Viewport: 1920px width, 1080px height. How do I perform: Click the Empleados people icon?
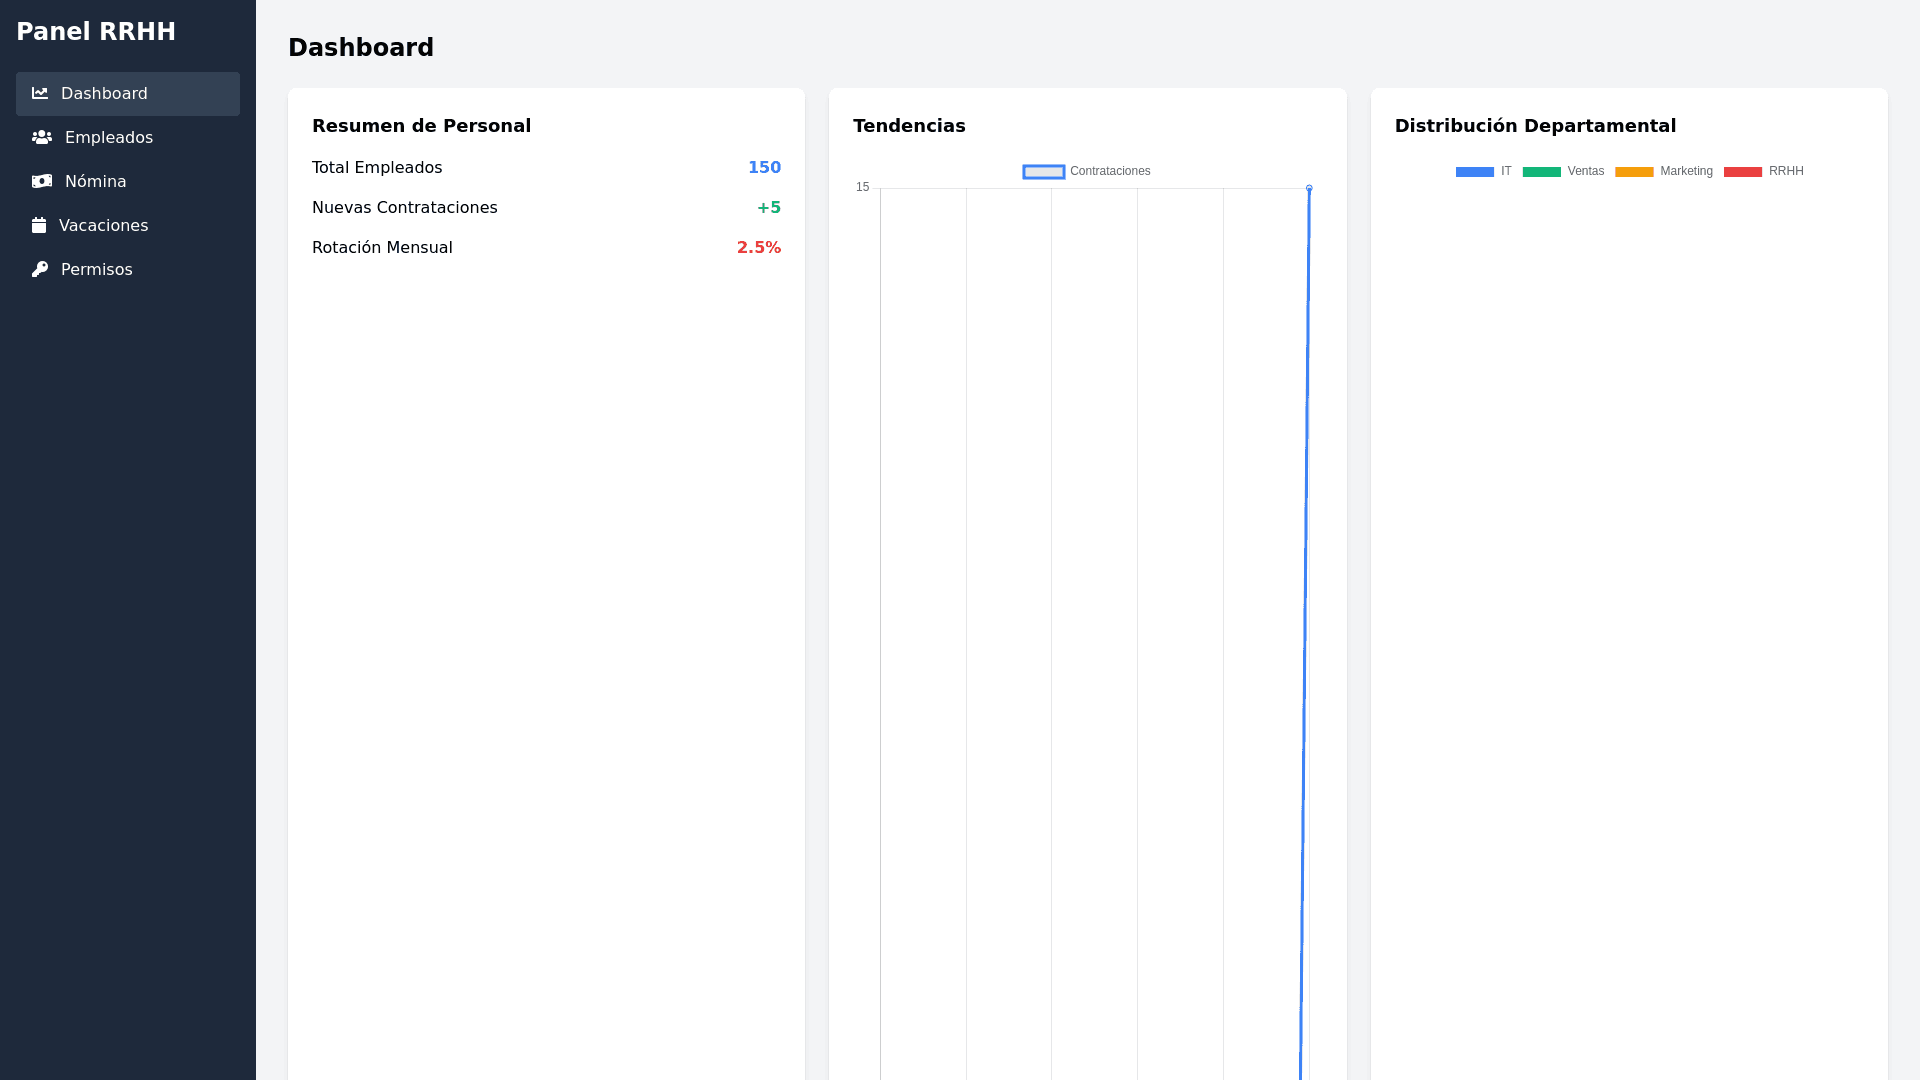coord(42,137)
